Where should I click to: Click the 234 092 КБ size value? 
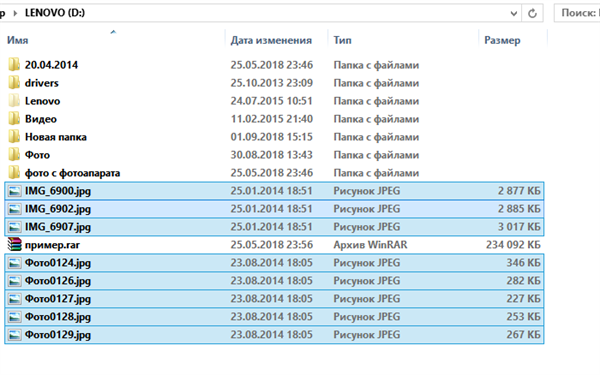pyautogui.click(x=513, y=245)
